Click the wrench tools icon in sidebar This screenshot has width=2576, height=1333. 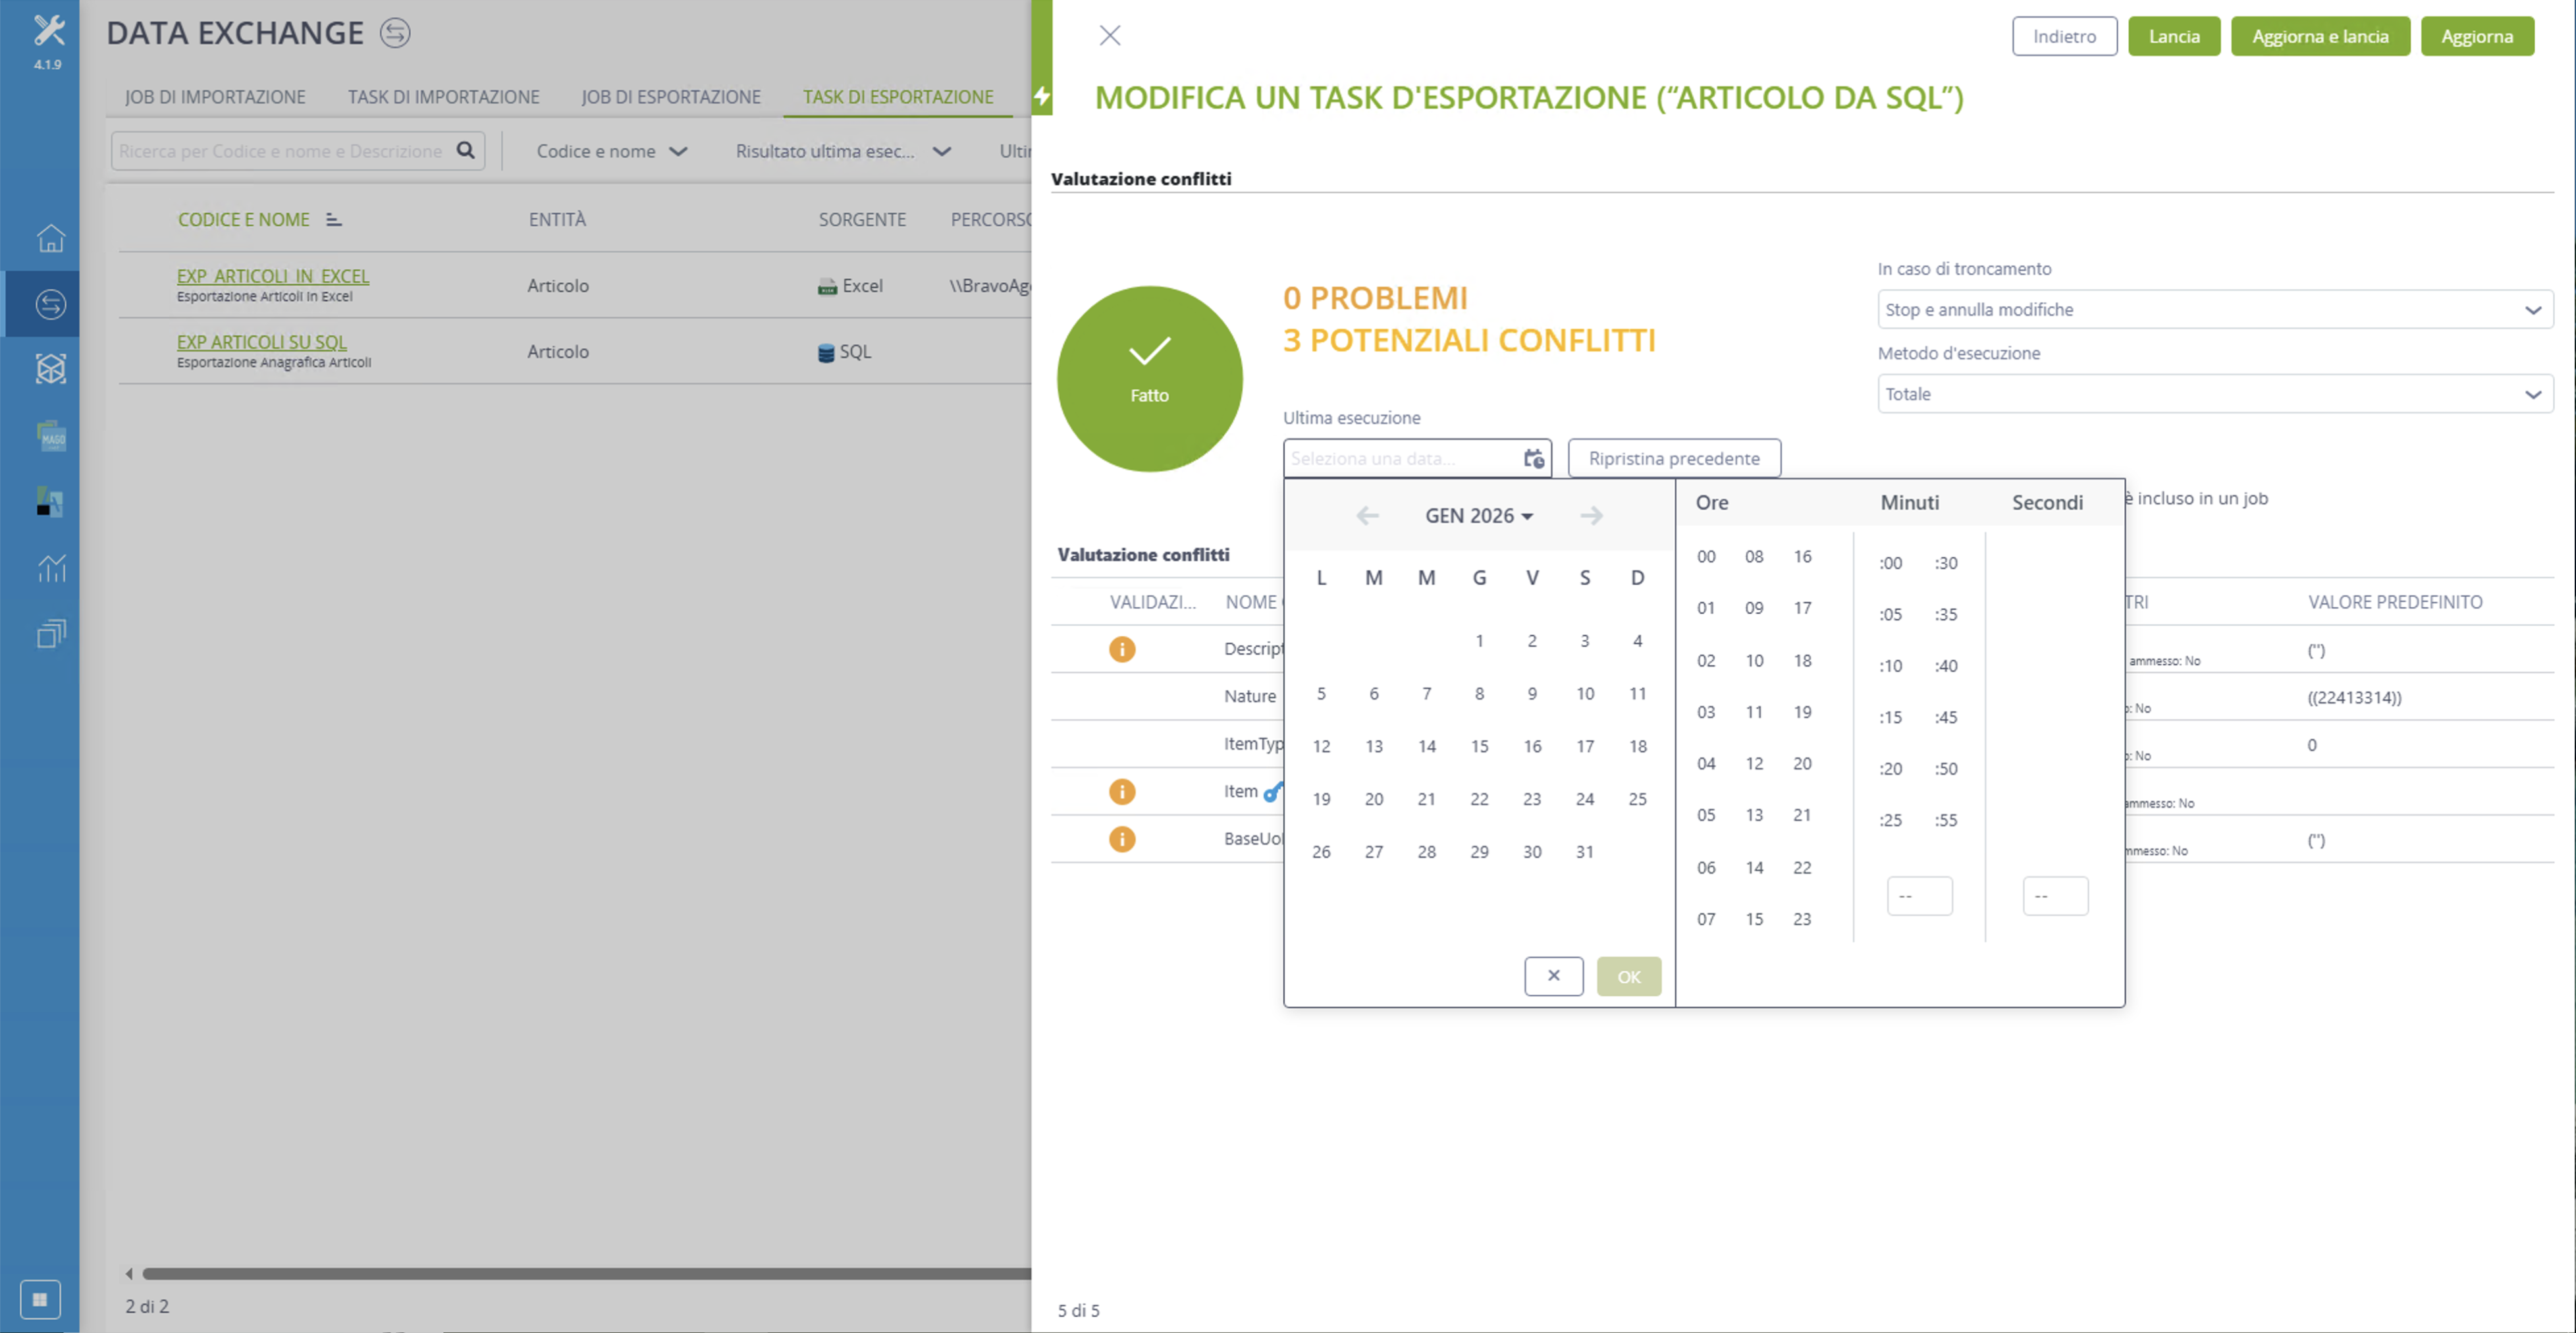pos(48,30)
